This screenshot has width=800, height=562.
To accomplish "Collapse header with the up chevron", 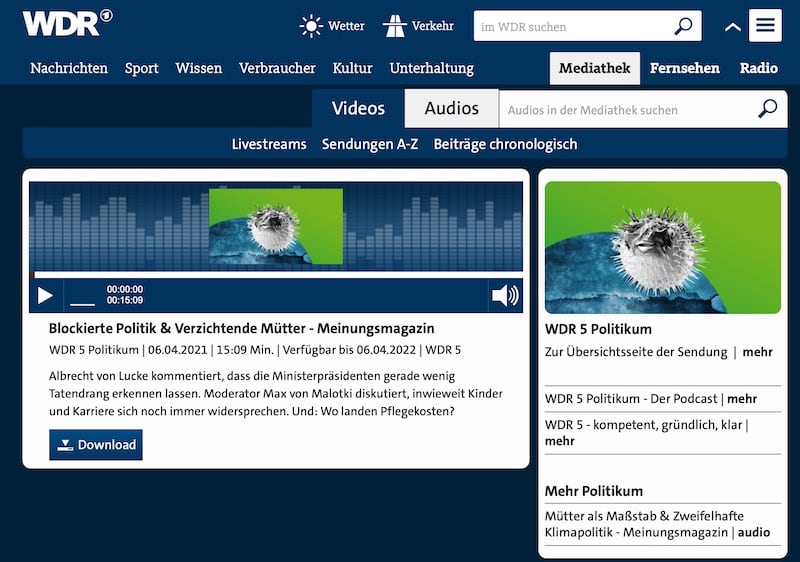I will (x=732, y=27).
